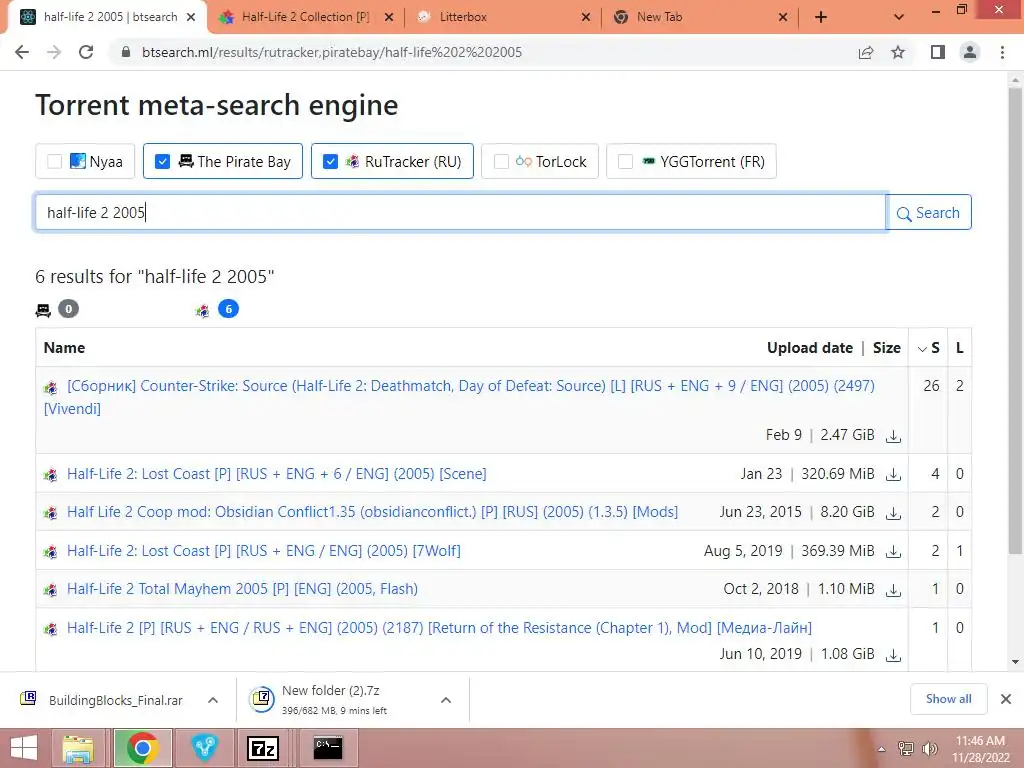The width and height of the screenshot is (1024, 768).
Task: Click the Search button
Action: coord(929,212)
